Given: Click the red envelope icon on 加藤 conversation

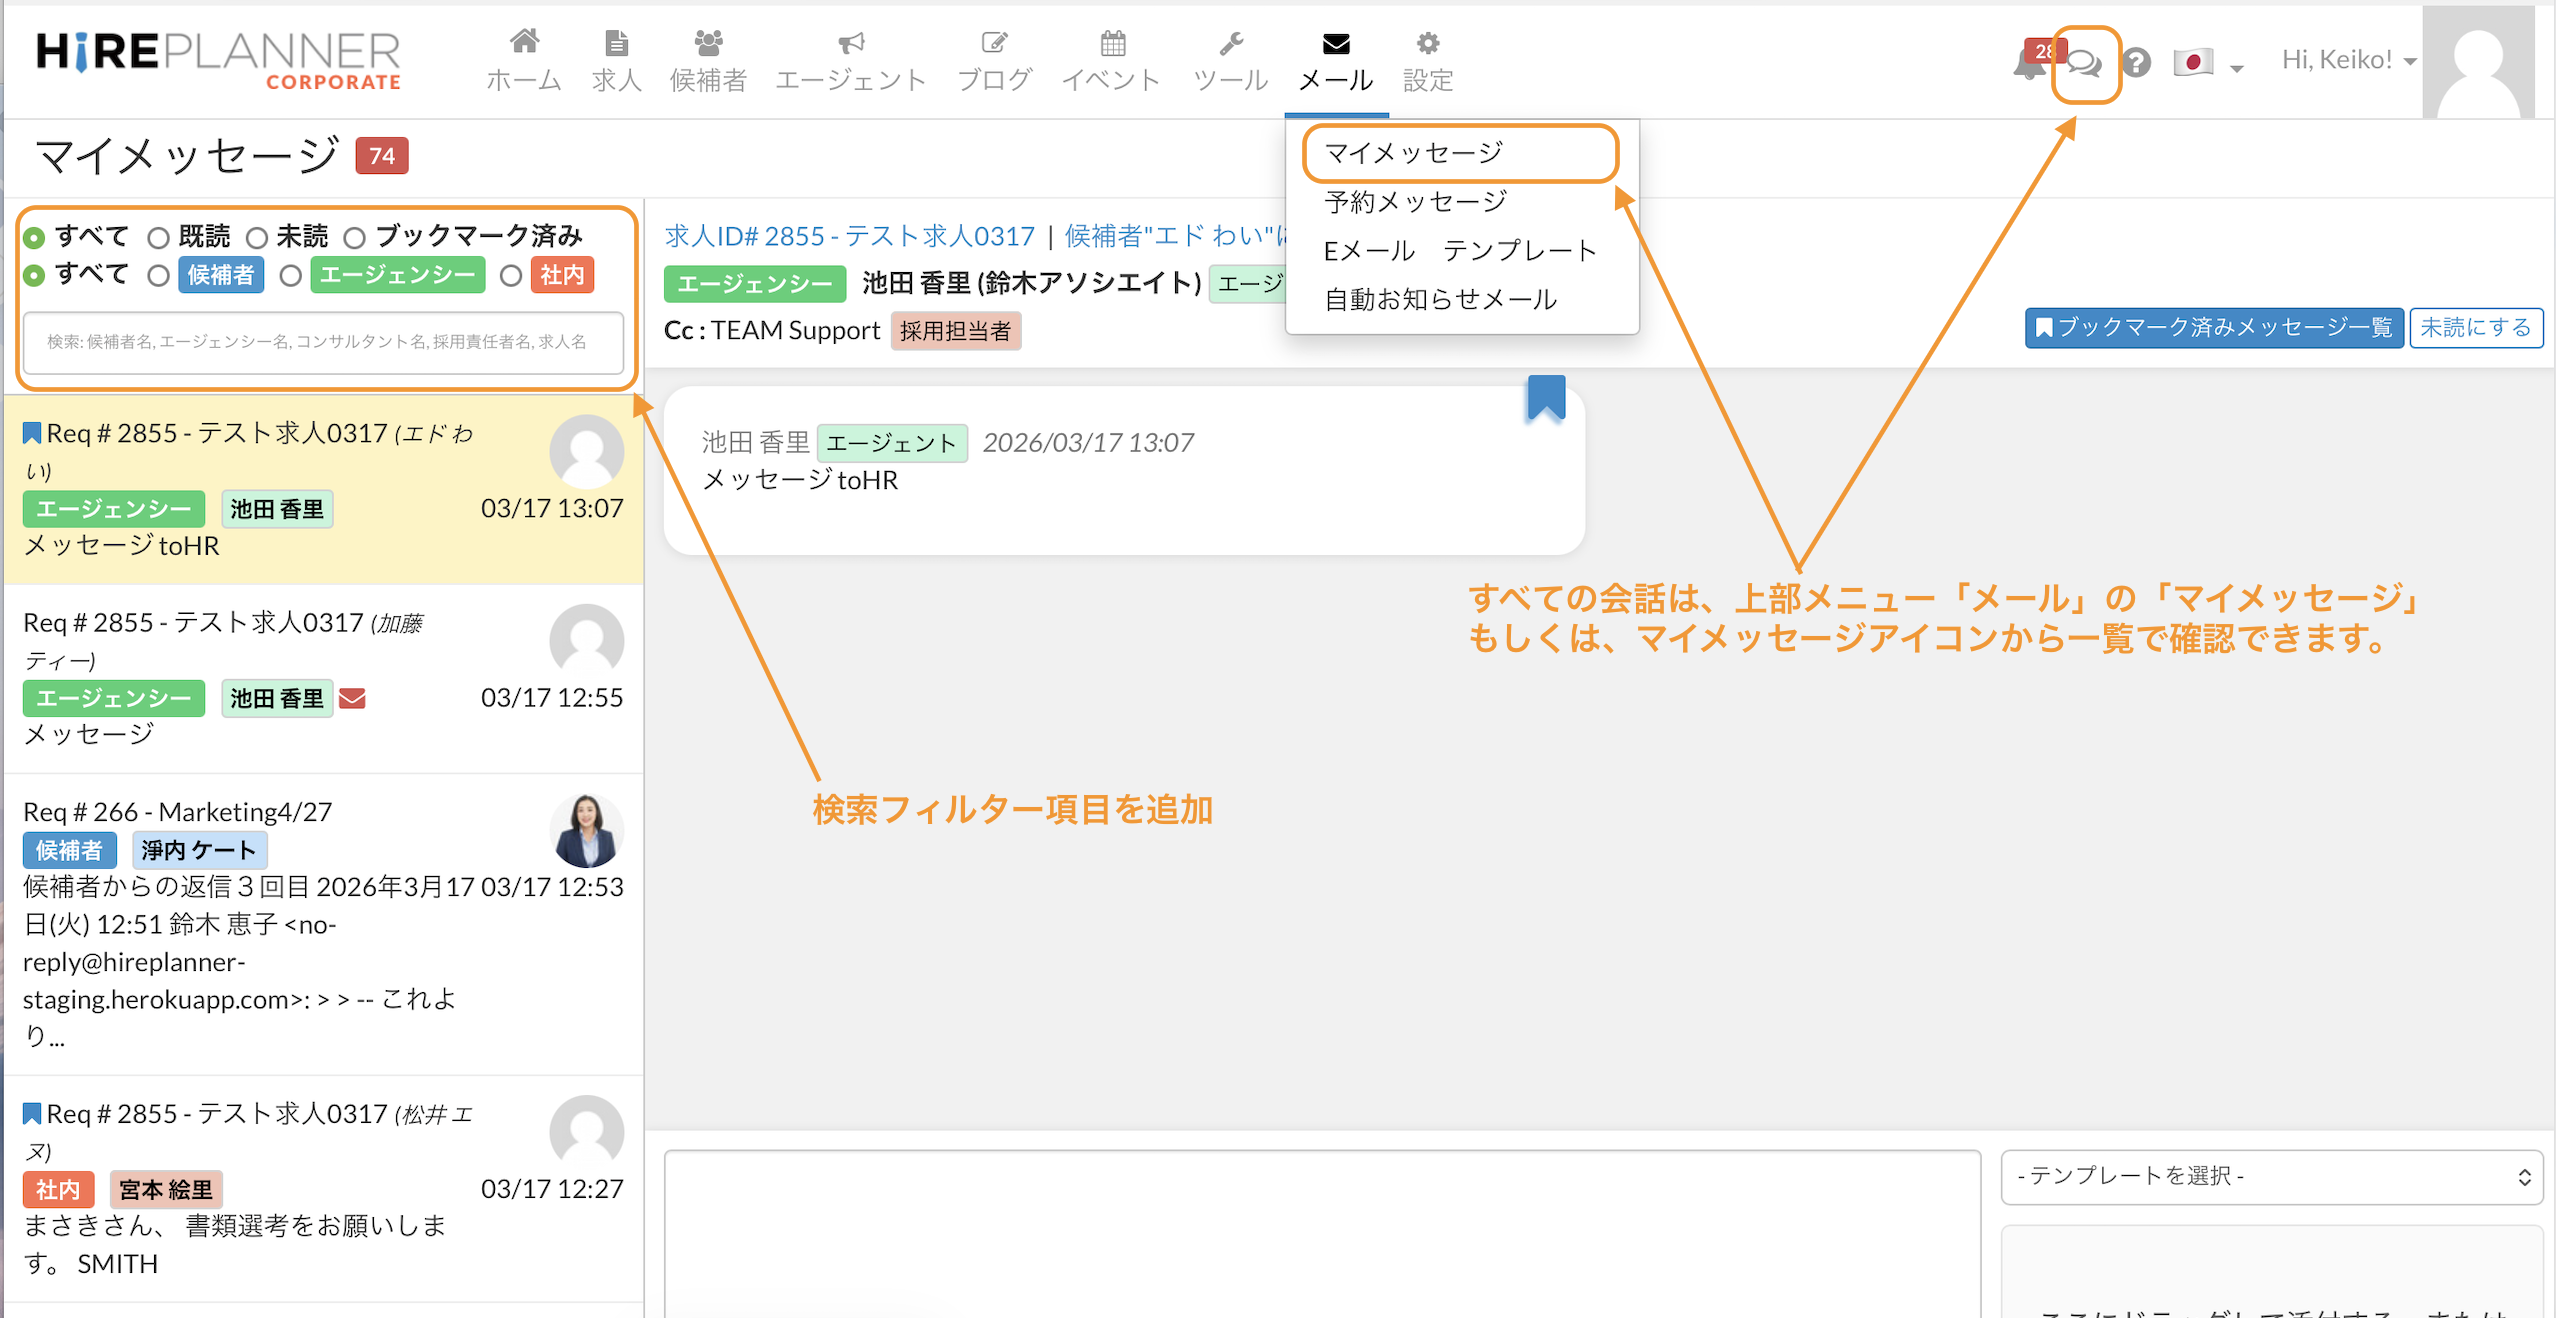Looking at the screenshot, I should 352,698.
